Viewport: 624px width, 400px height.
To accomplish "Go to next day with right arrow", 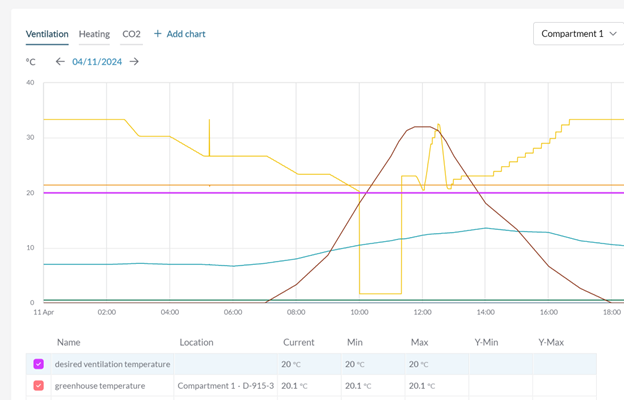I will pos(134,62).
